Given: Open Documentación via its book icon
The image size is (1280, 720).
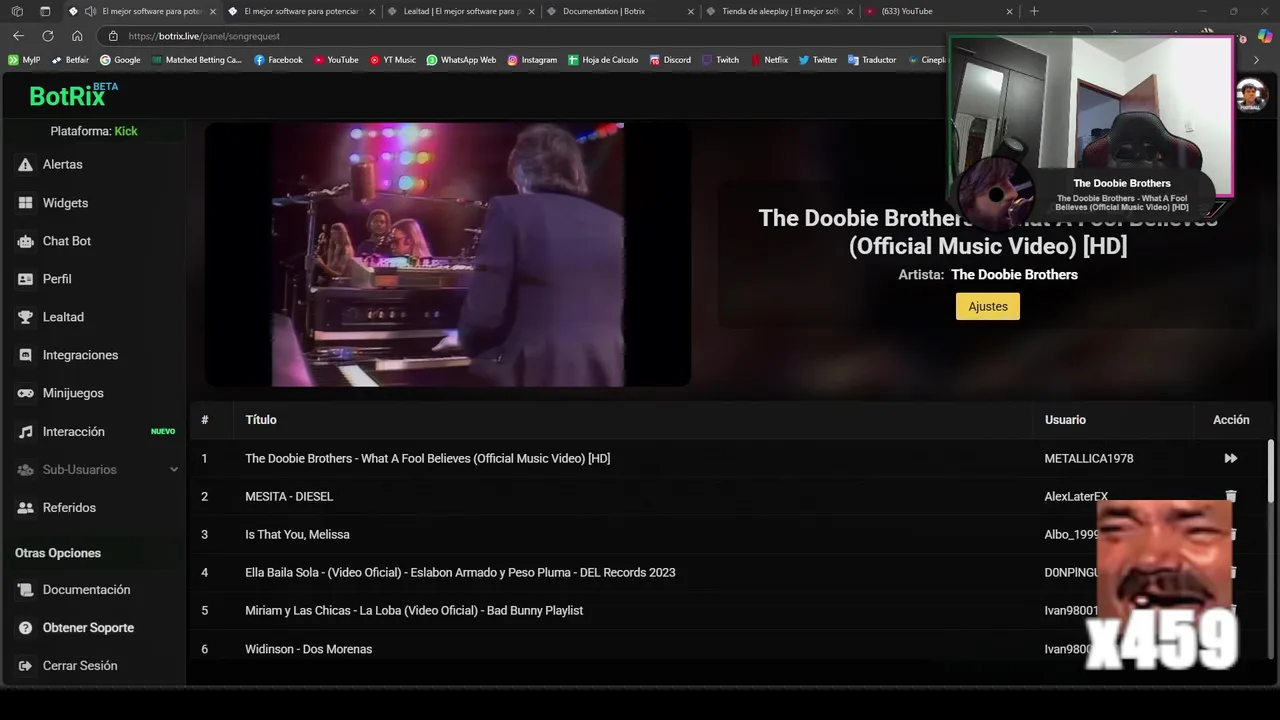Looking at the screenshot, I should click(x=25, y=590).
